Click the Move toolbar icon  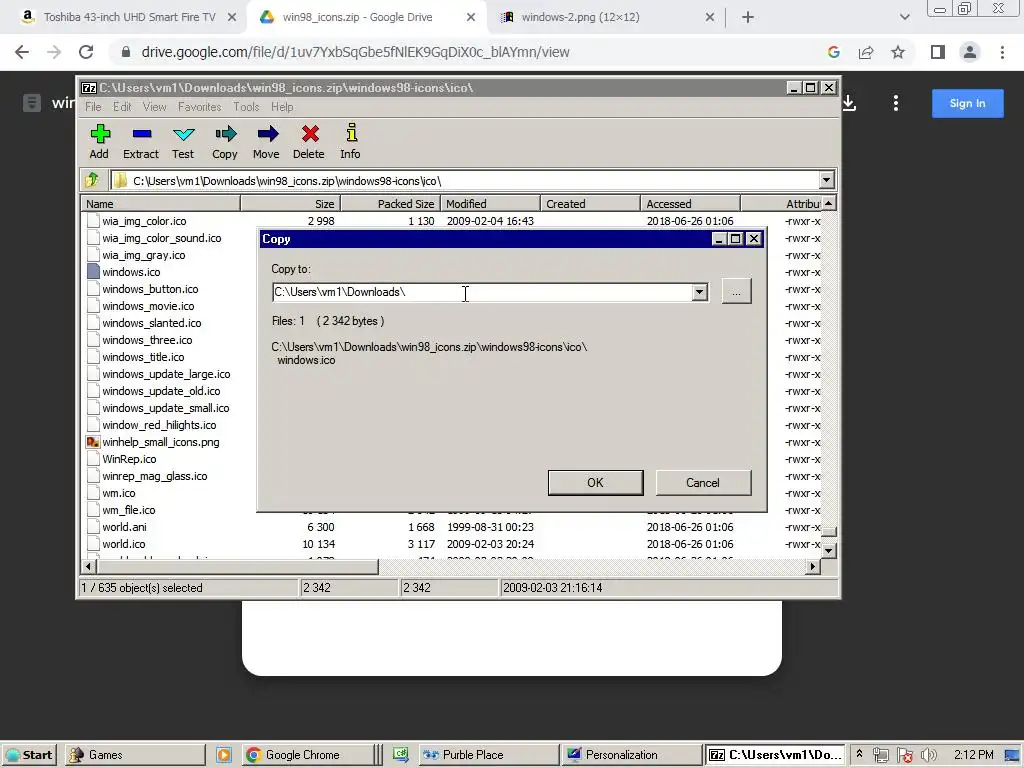(x=266, y=141)
